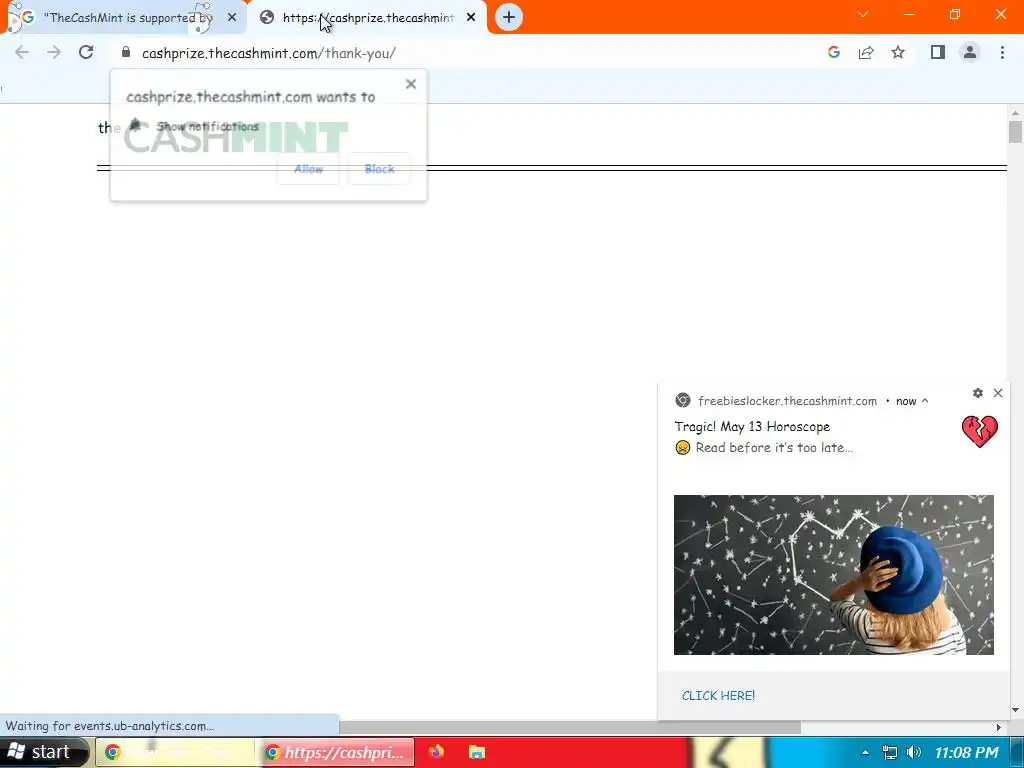Close the horoscope notification
This screenshot has height=768, width=1024.
(998, 392)
